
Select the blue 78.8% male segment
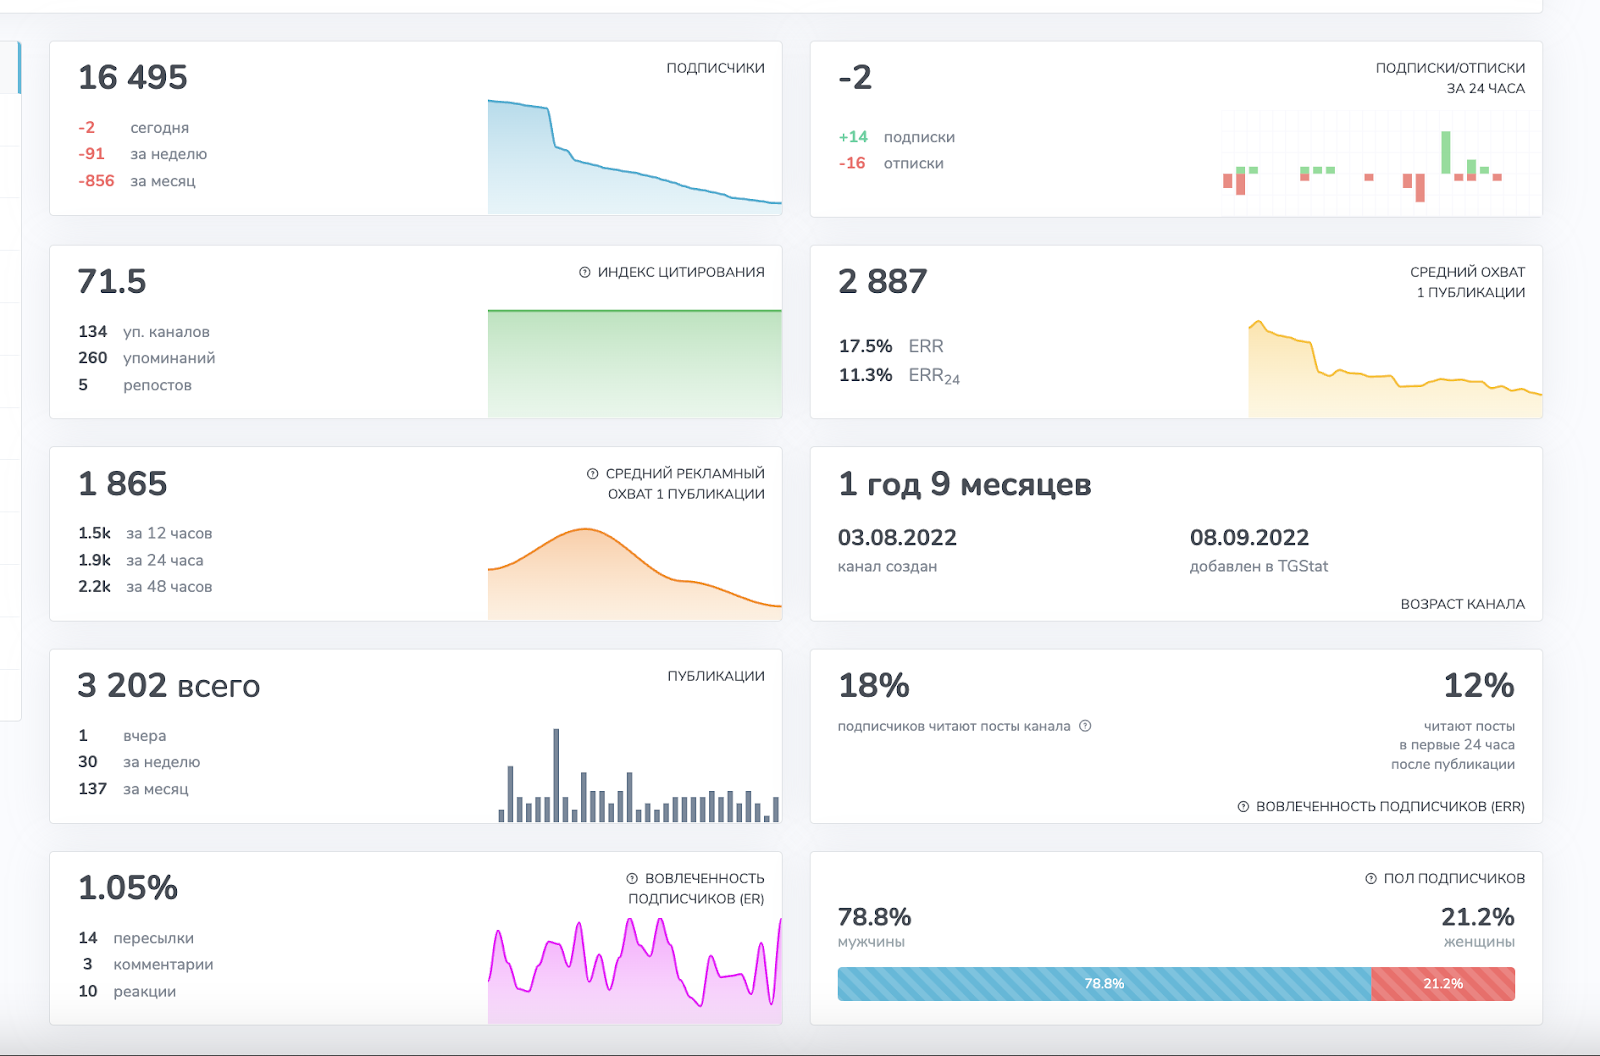coord(1104,984)
